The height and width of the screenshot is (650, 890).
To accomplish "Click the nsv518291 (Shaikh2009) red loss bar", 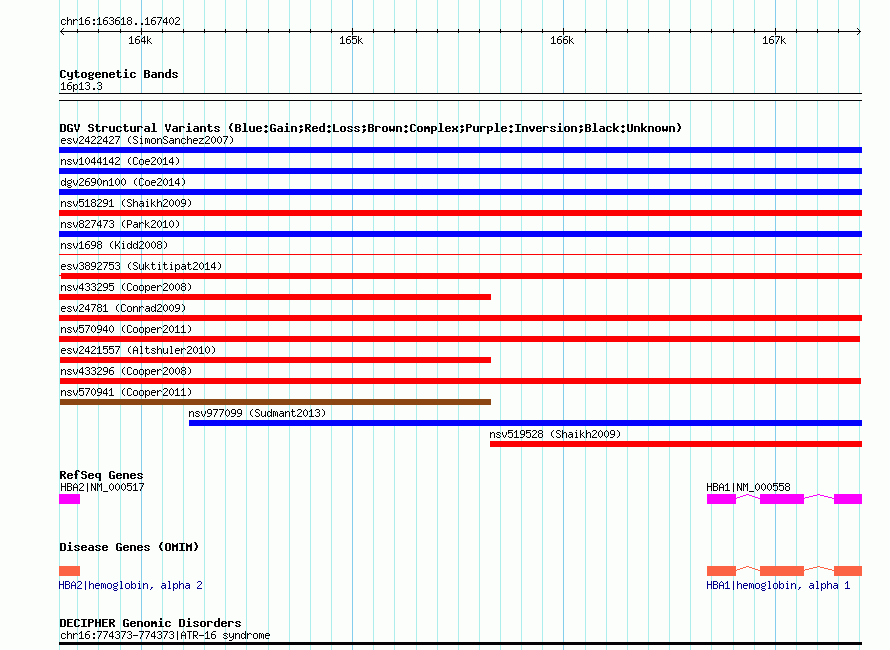I will click(460, 213).
